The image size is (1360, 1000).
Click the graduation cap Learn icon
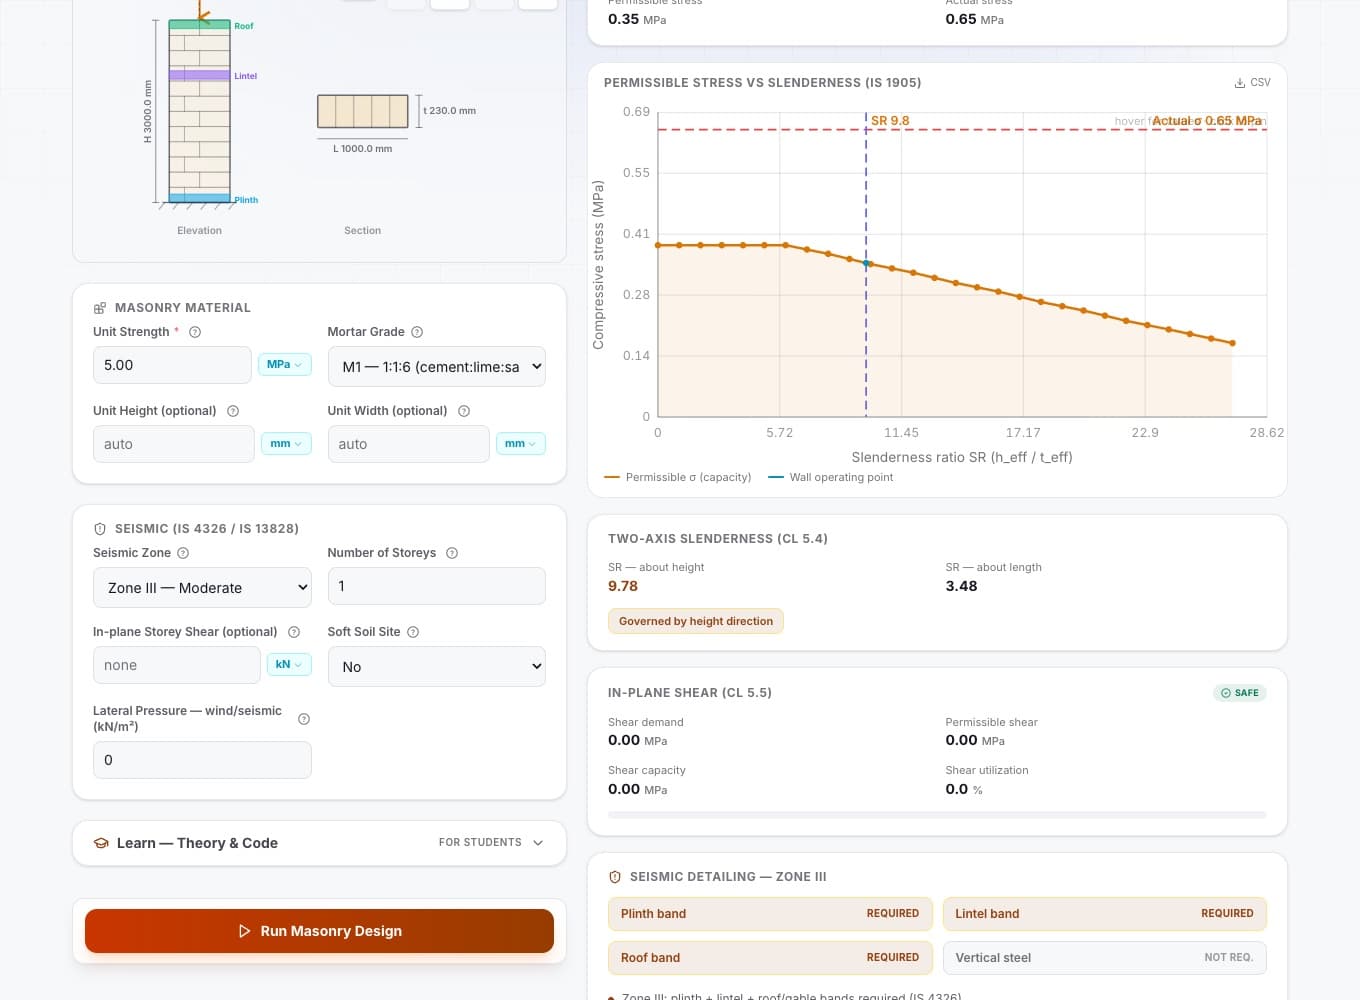pos(101,843)
